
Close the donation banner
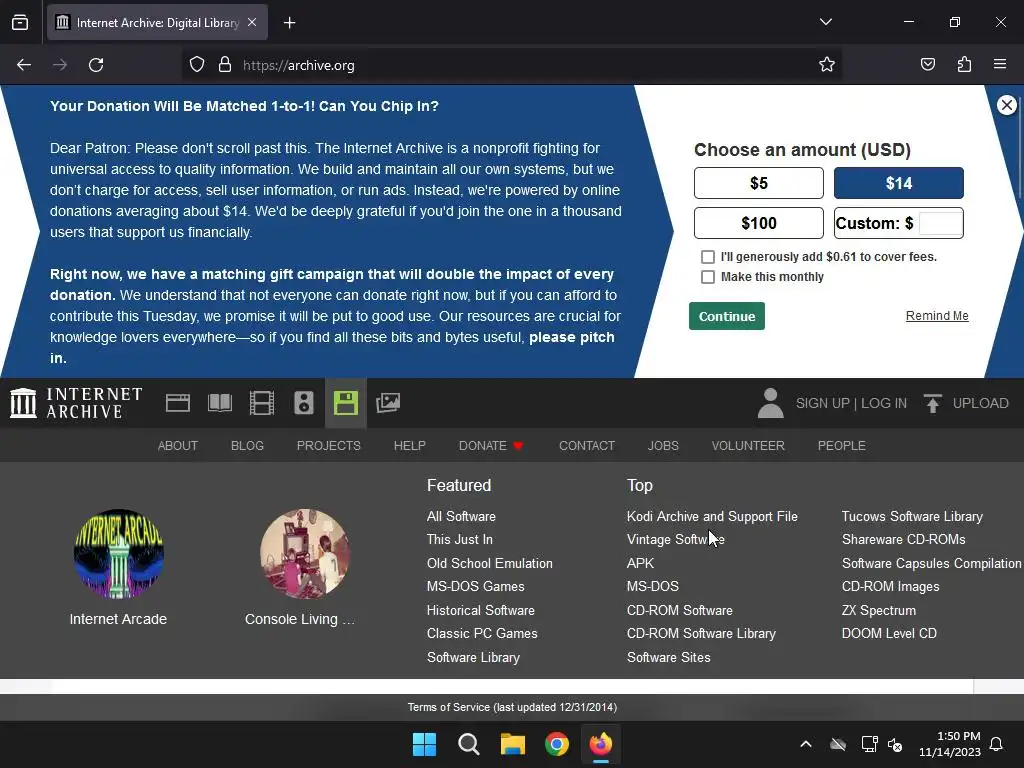pos(1006,105)
